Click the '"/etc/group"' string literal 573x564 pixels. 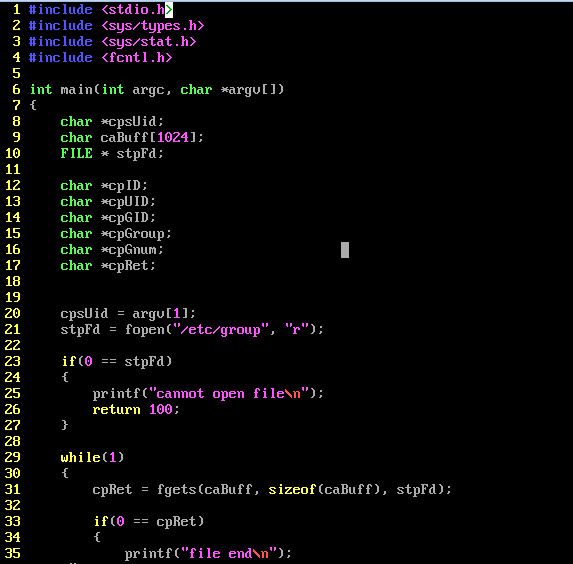coord(221,330)
